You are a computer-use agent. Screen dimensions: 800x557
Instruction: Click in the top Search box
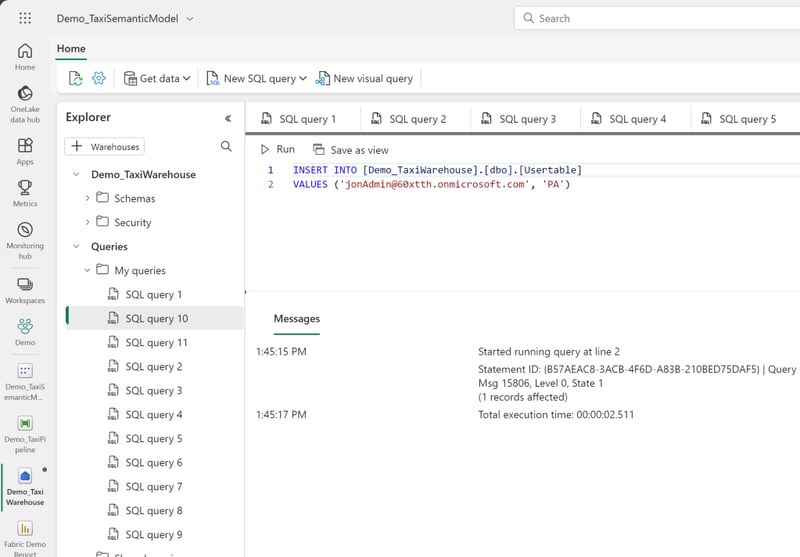point(658,18)
